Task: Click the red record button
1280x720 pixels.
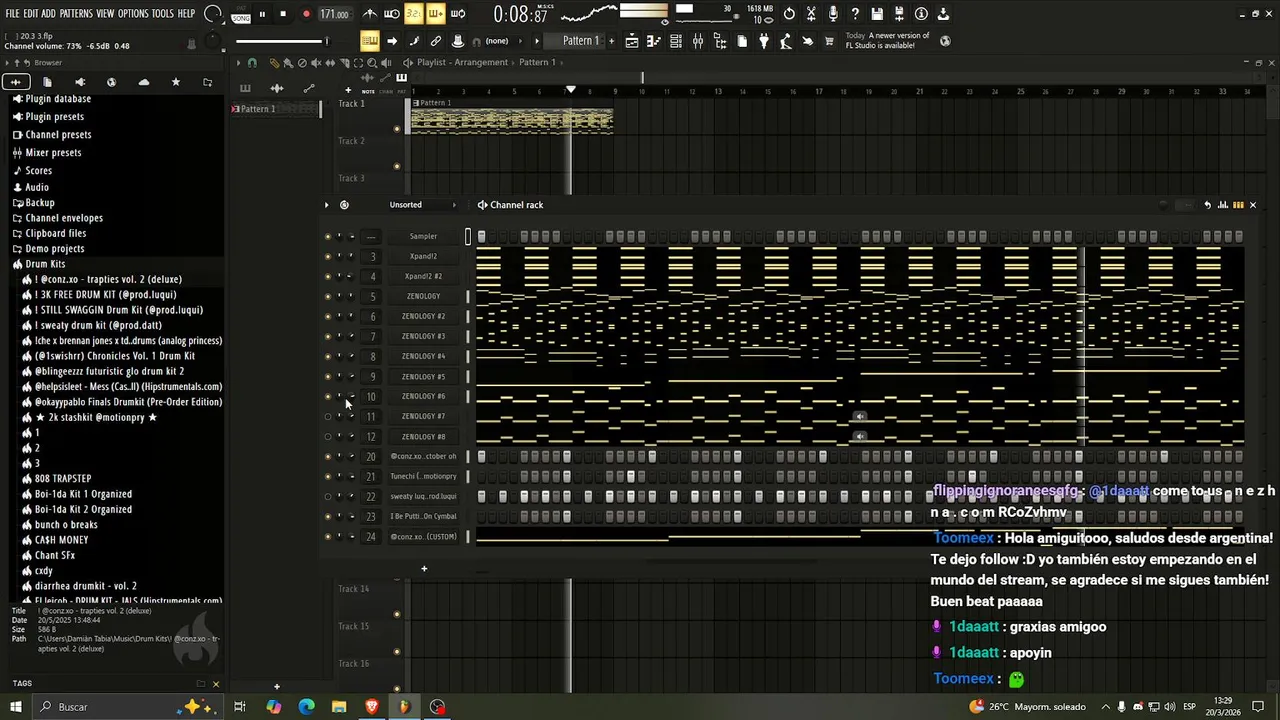Action: [305, 14]
